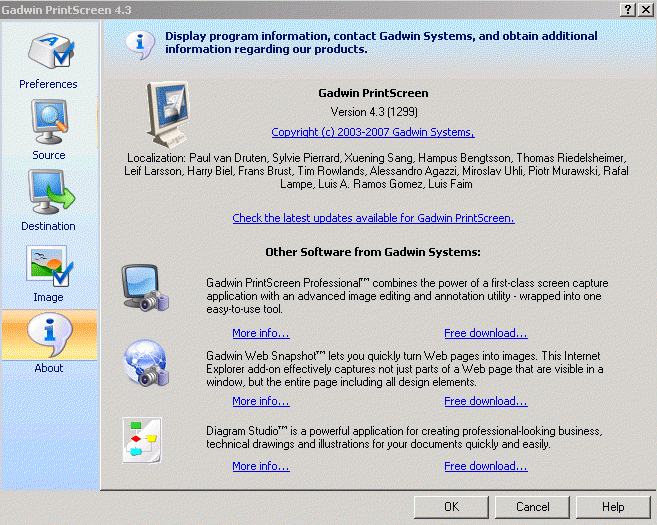The height and width of the screenshot is (525, 657).
Task: Switch to the Source tab label
Action: (x=49, y=155)
